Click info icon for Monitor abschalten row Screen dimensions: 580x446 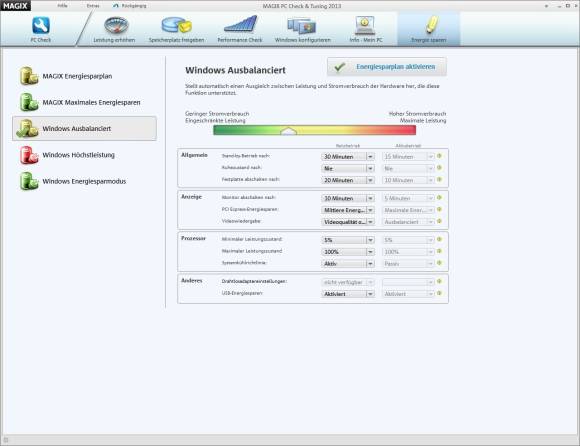coord(439,198)
